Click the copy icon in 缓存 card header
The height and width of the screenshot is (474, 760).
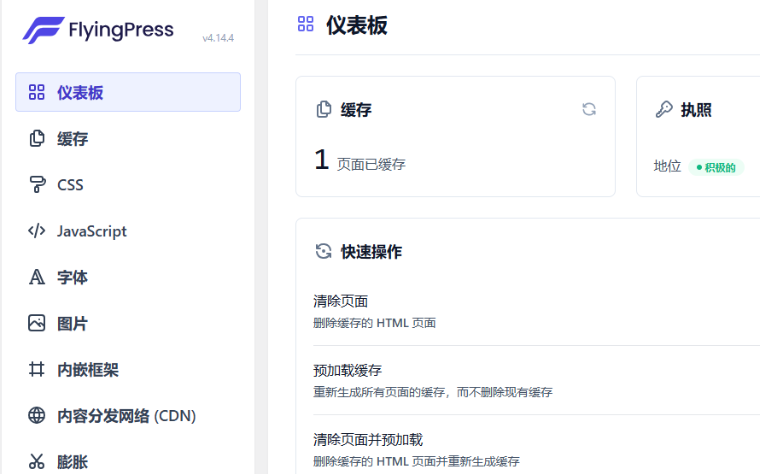pyautogui.click(x=324, y=110)
